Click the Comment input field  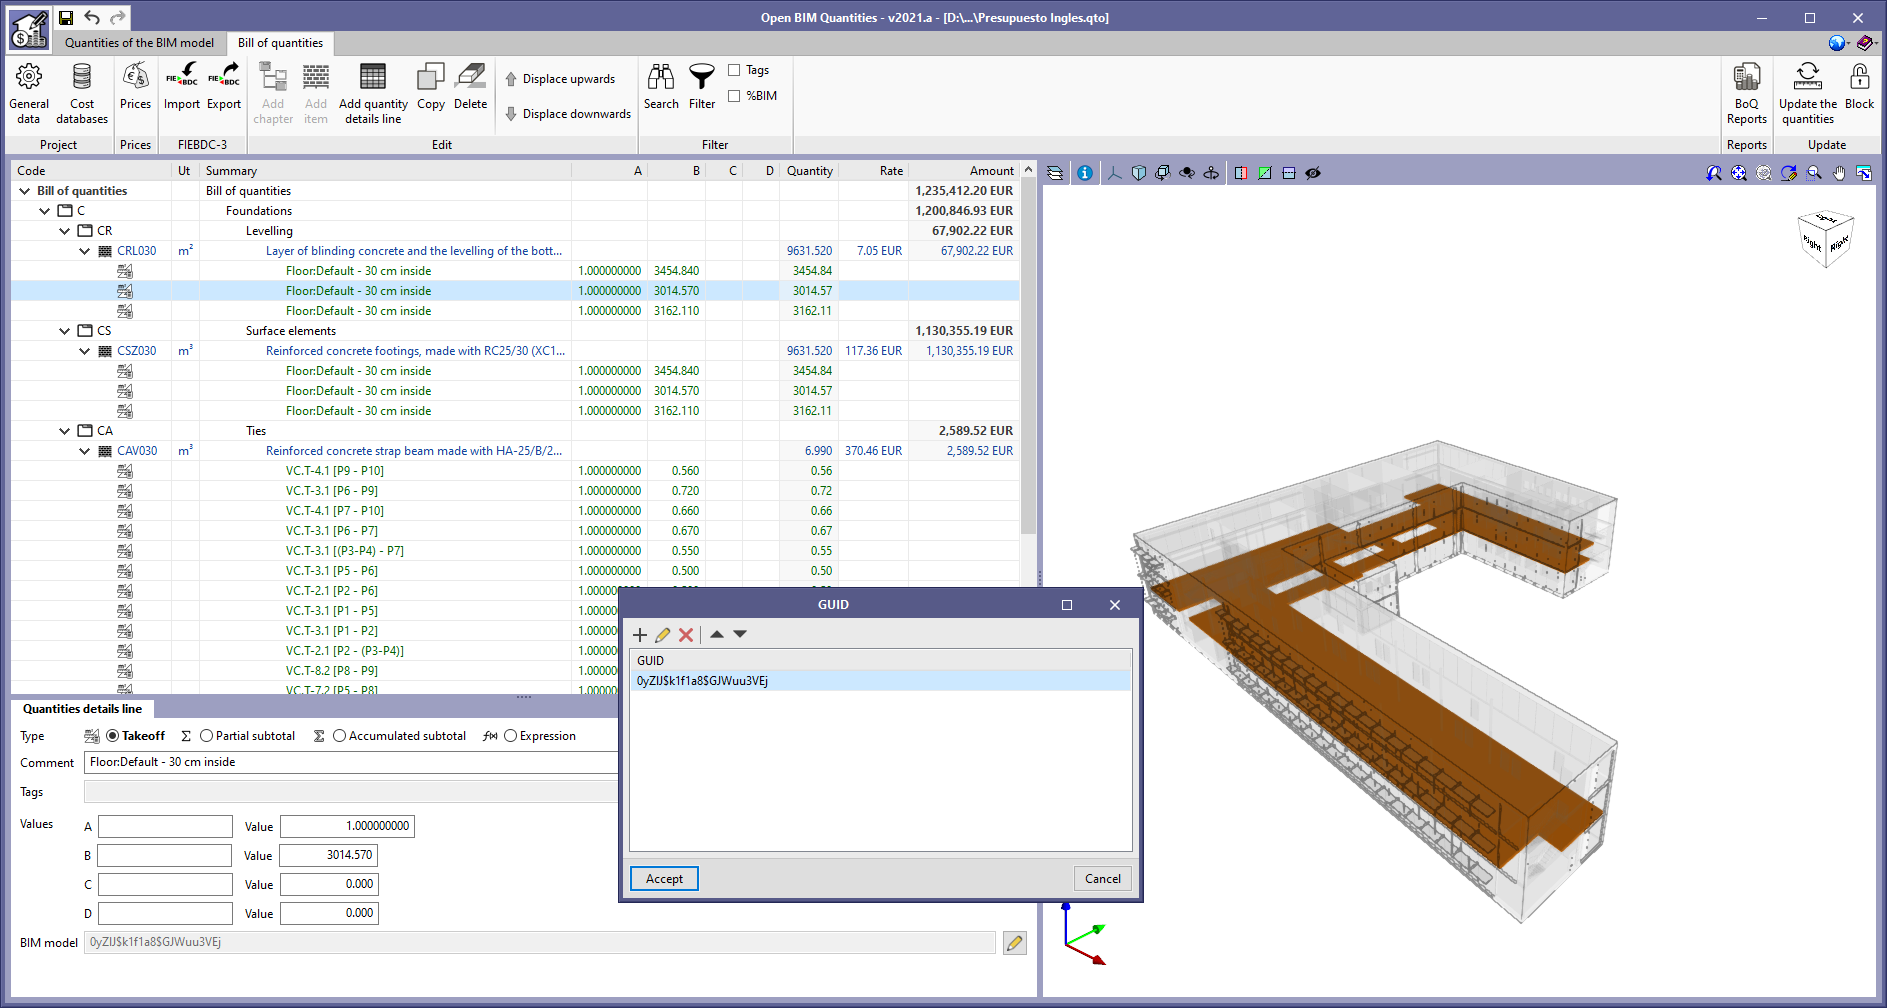pos(351,762)
